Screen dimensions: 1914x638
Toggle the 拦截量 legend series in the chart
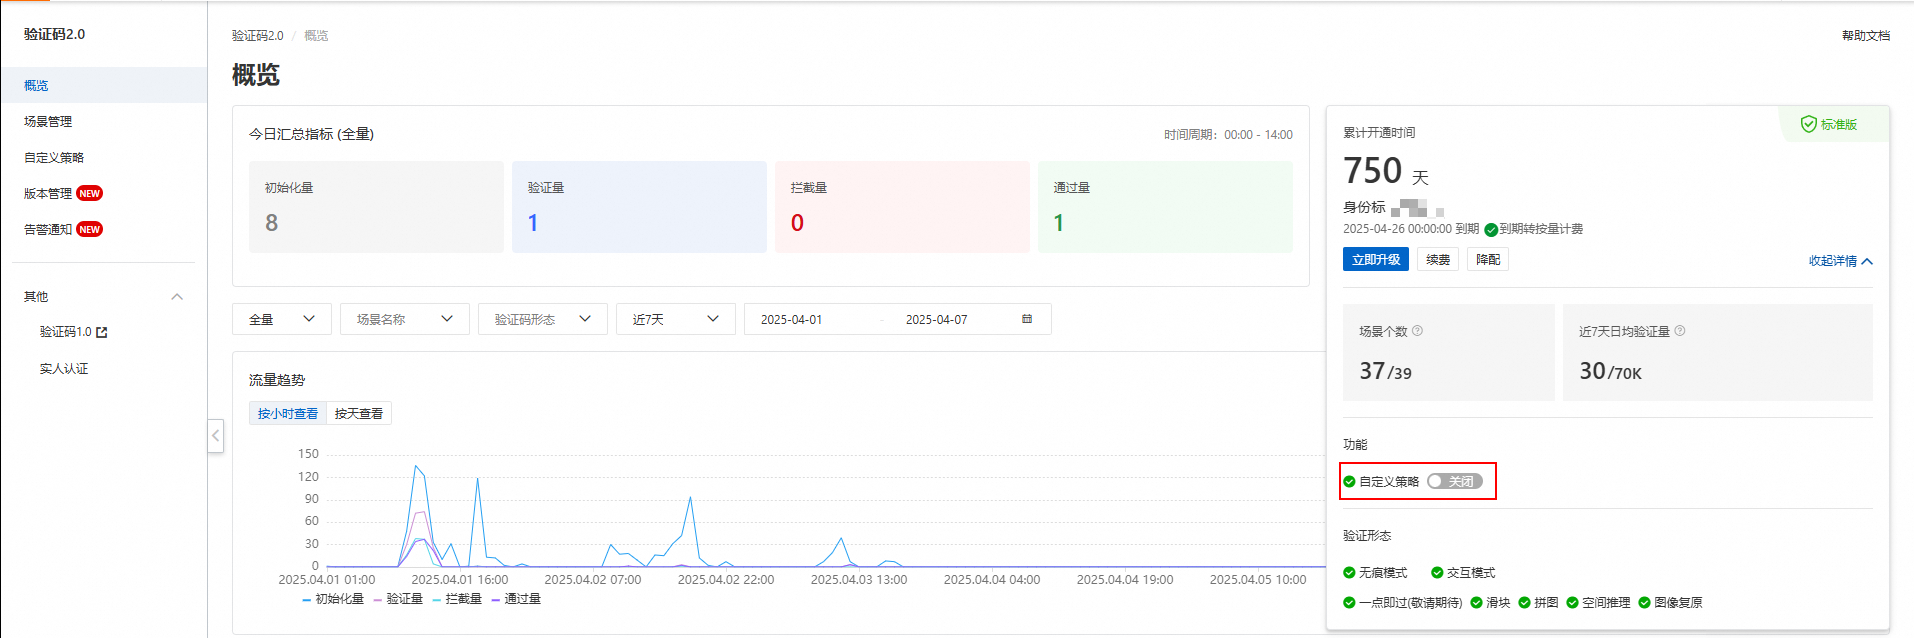click(457, 599)
